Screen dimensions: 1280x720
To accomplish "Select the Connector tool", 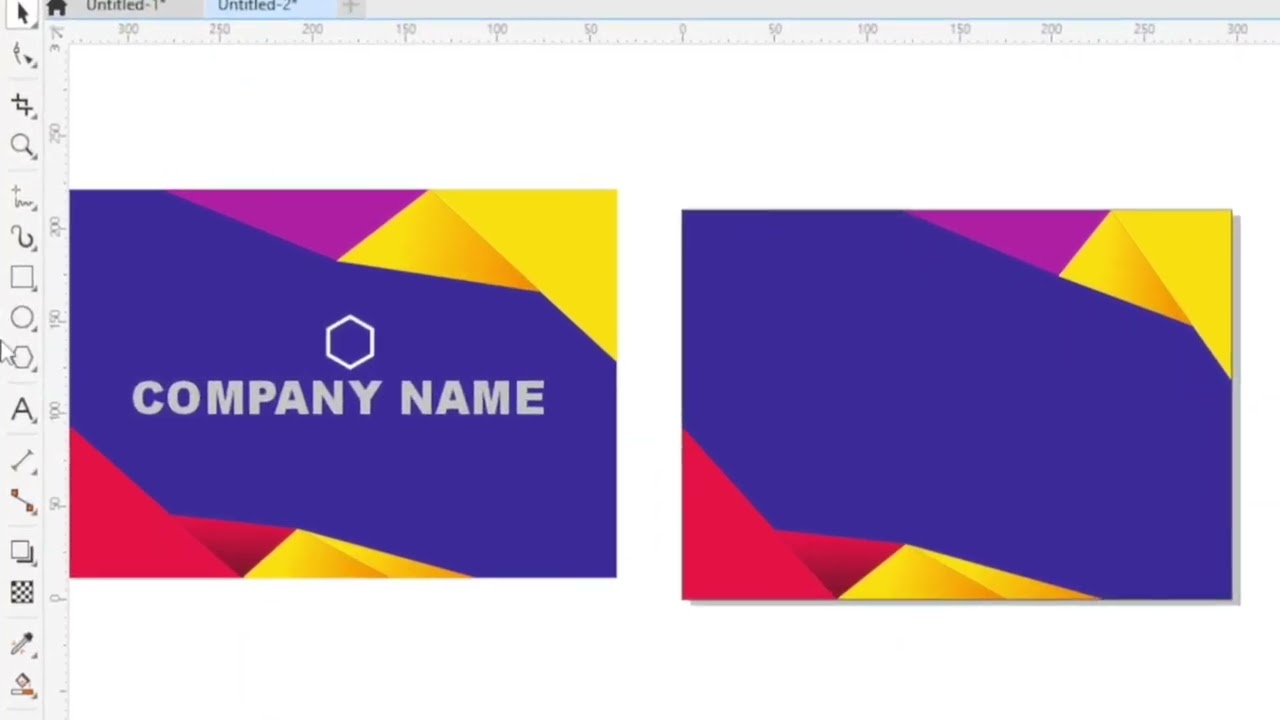I will (x=22, y=501).
